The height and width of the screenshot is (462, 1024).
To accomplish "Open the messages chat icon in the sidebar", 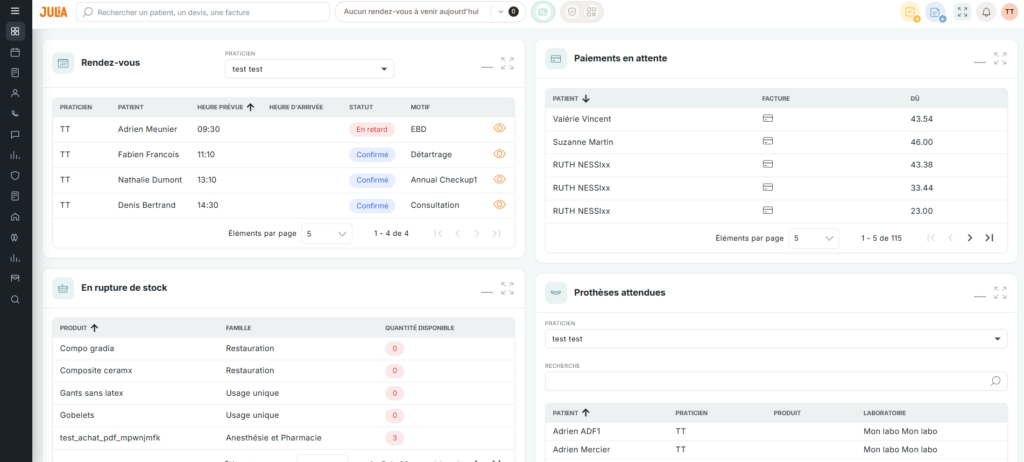I will tap(15, 135).
